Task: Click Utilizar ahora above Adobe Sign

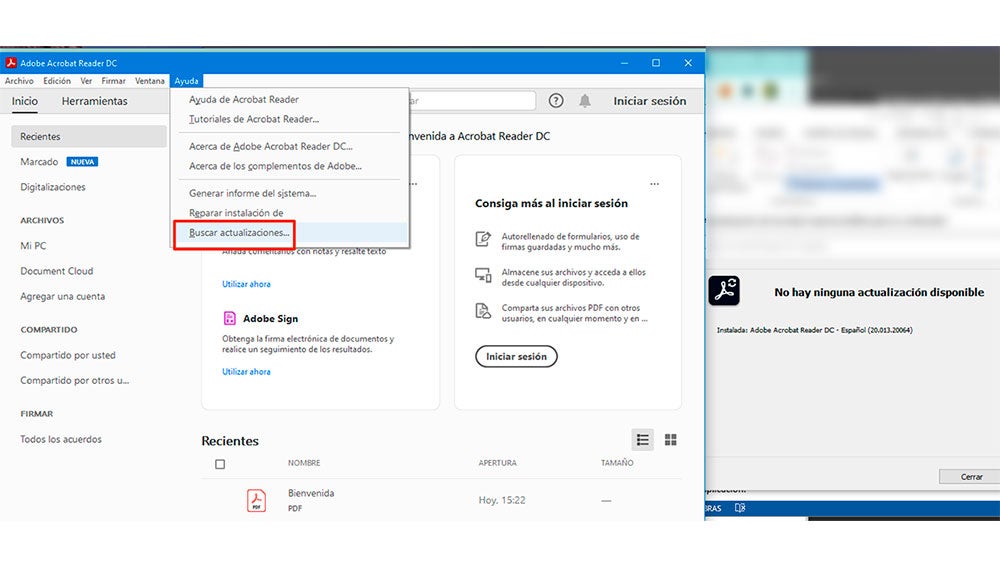Action: [x=246, y=284]
